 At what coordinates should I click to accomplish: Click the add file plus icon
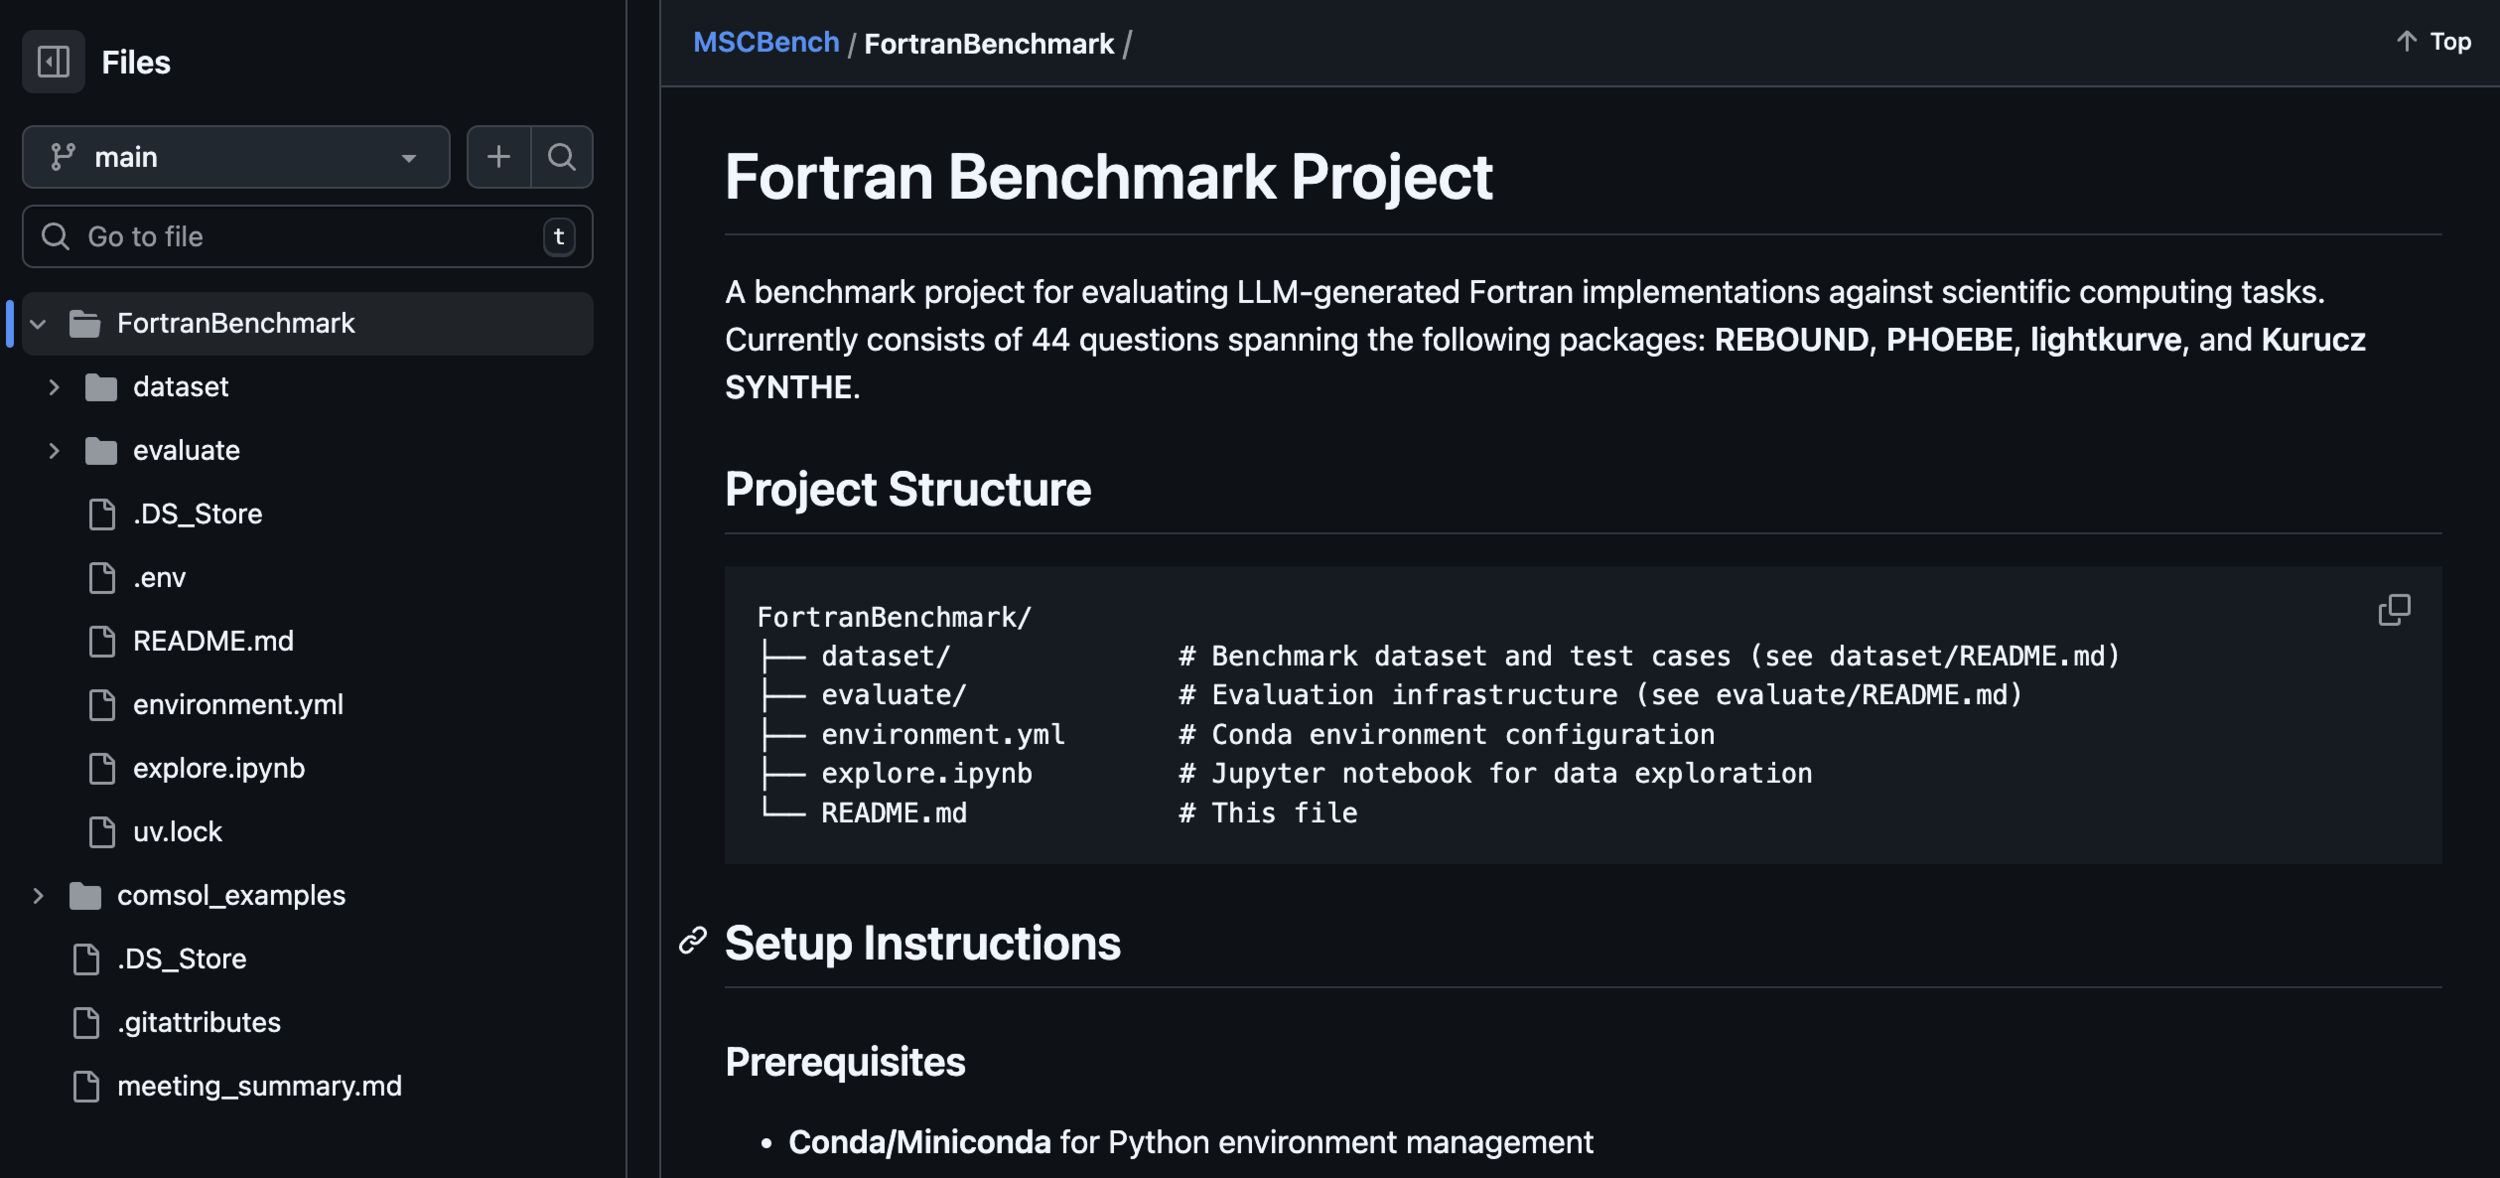coord(498,157)
